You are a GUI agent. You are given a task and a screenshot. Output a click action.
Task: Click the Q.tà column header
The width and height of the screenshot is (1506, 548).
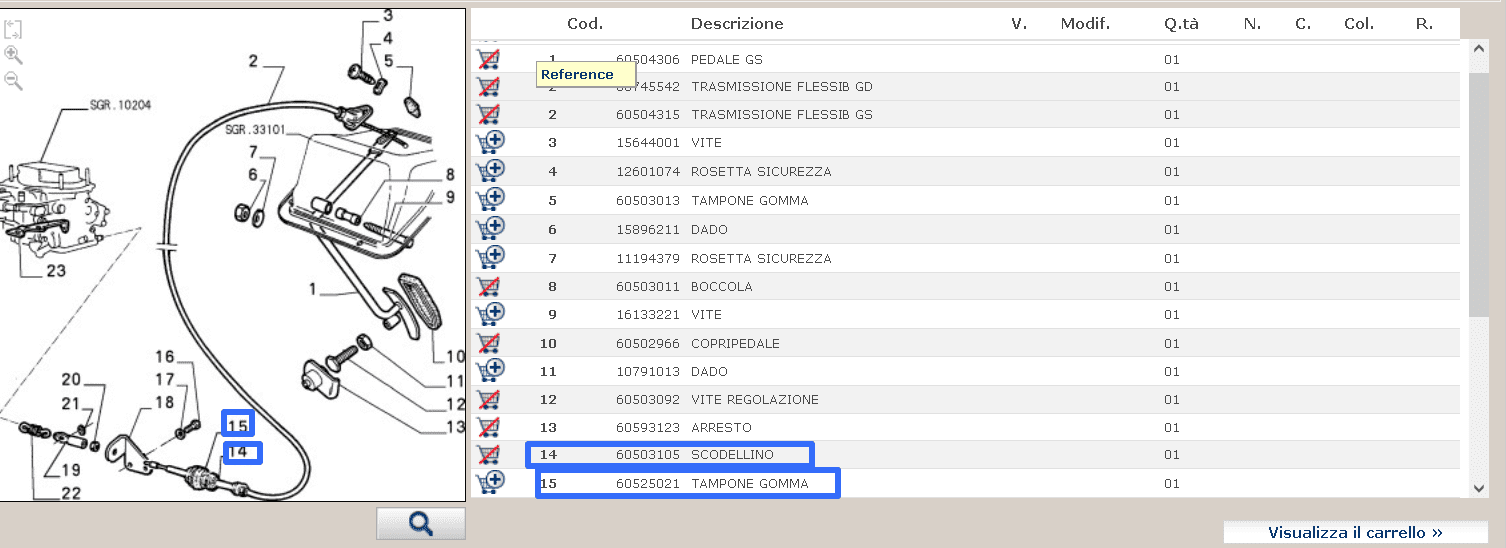coord(1181,23)
